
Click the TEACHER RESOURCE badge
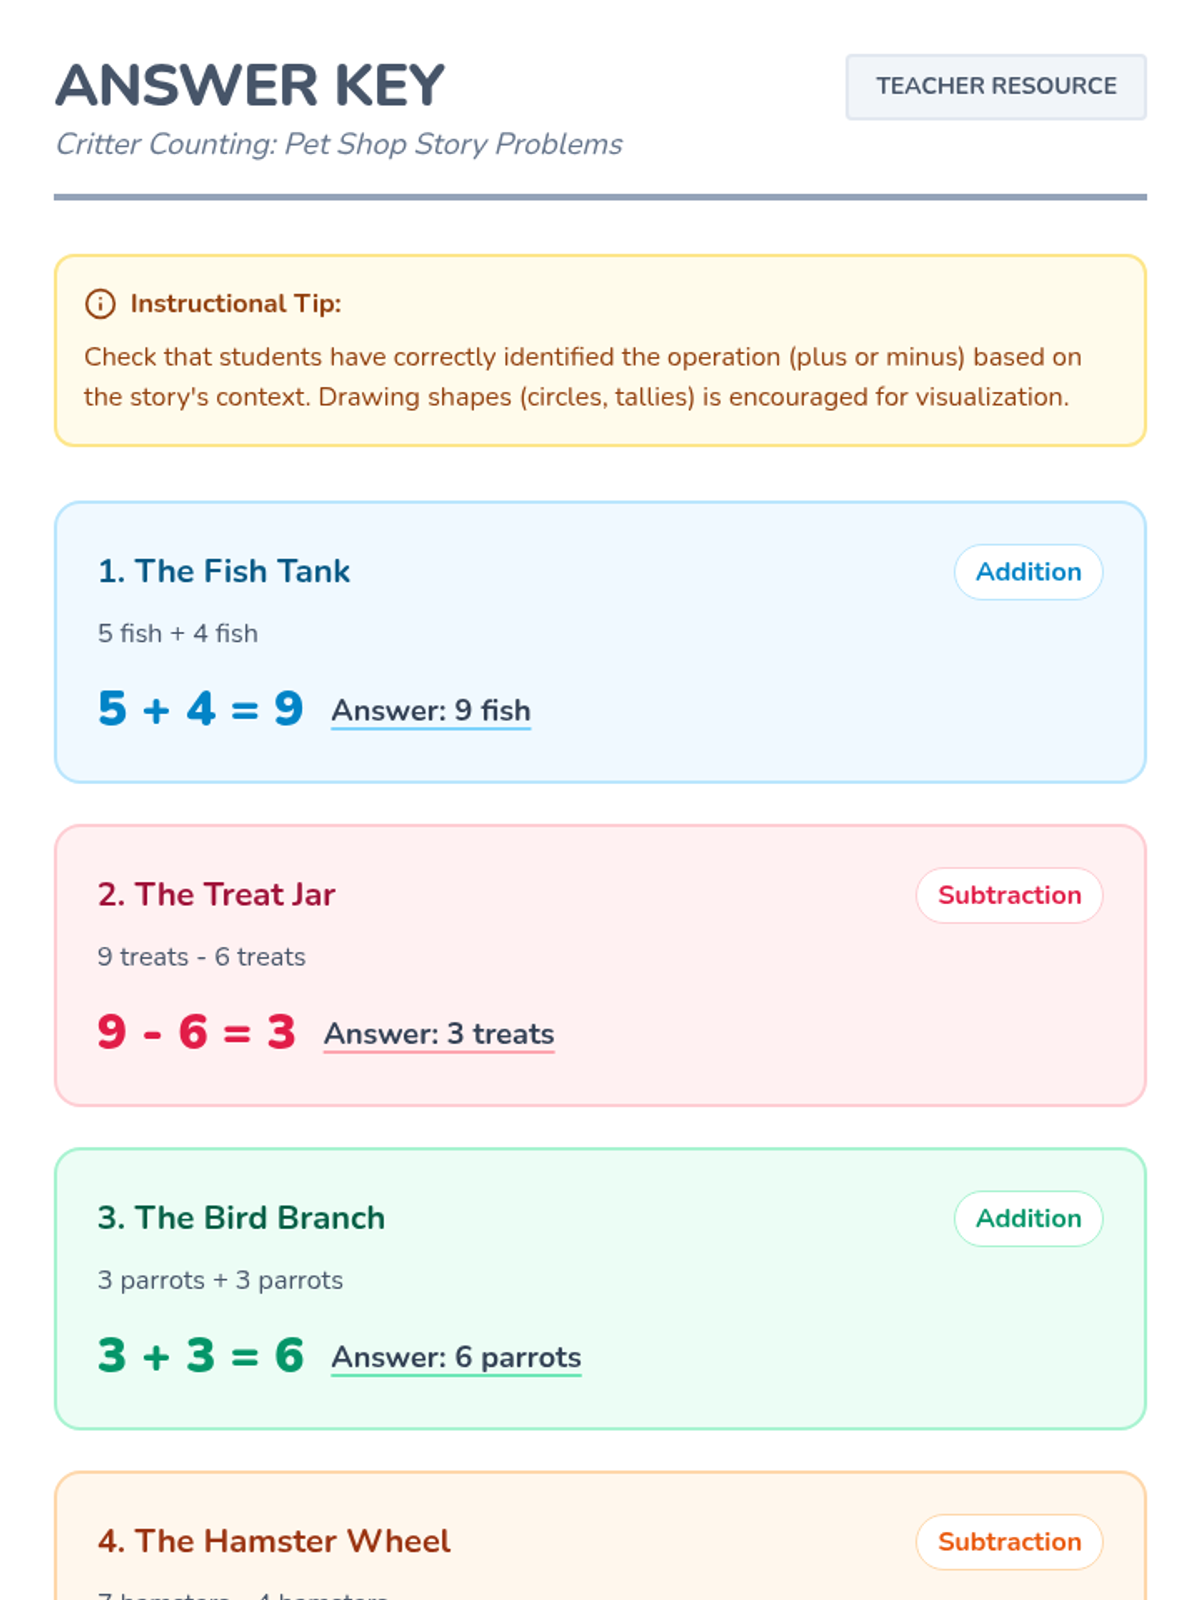(x=995, y=87)
